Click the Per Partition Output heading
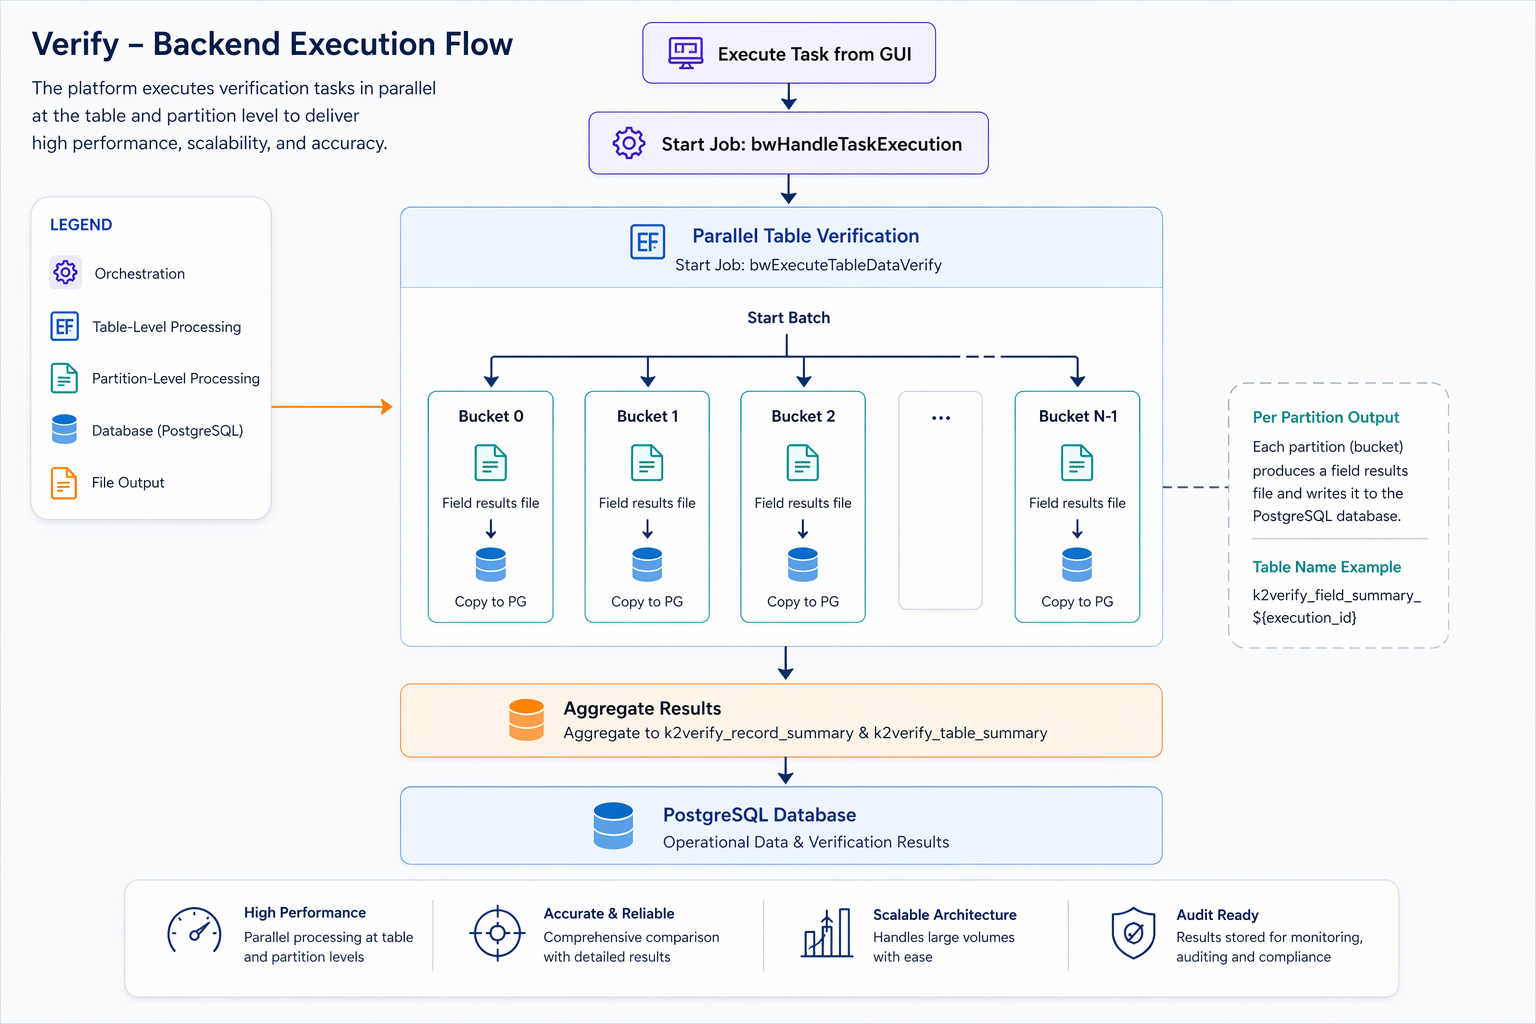Viewport: 1536px width, 1024px height. click(1326, 417)
